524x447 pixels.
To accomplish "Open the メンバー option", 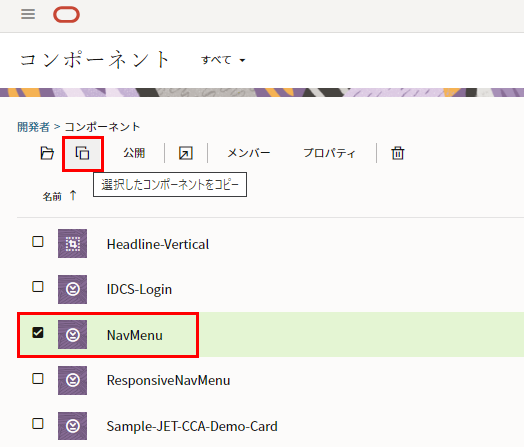I will 249,153.
